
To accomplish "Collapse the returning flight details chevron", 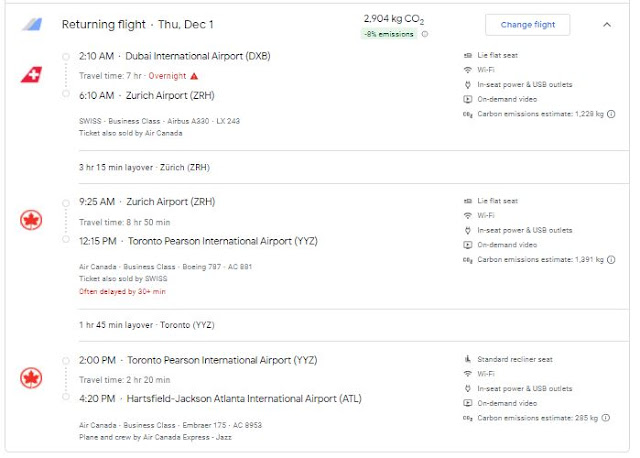I will point(607,24).
